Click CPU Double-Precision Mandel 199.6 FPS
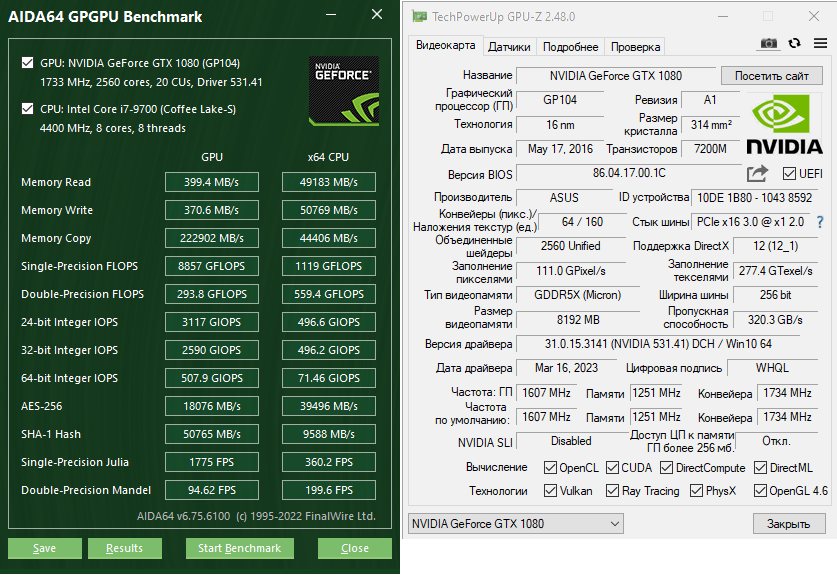Viewport: 837px width, 577px height. [329, 490]
